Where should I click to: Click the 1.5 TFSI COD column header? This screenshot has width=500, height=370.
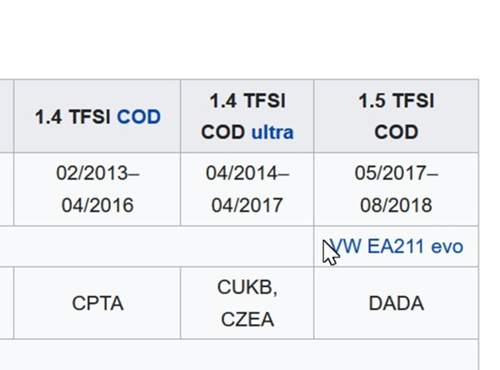(x=396, y=116)
